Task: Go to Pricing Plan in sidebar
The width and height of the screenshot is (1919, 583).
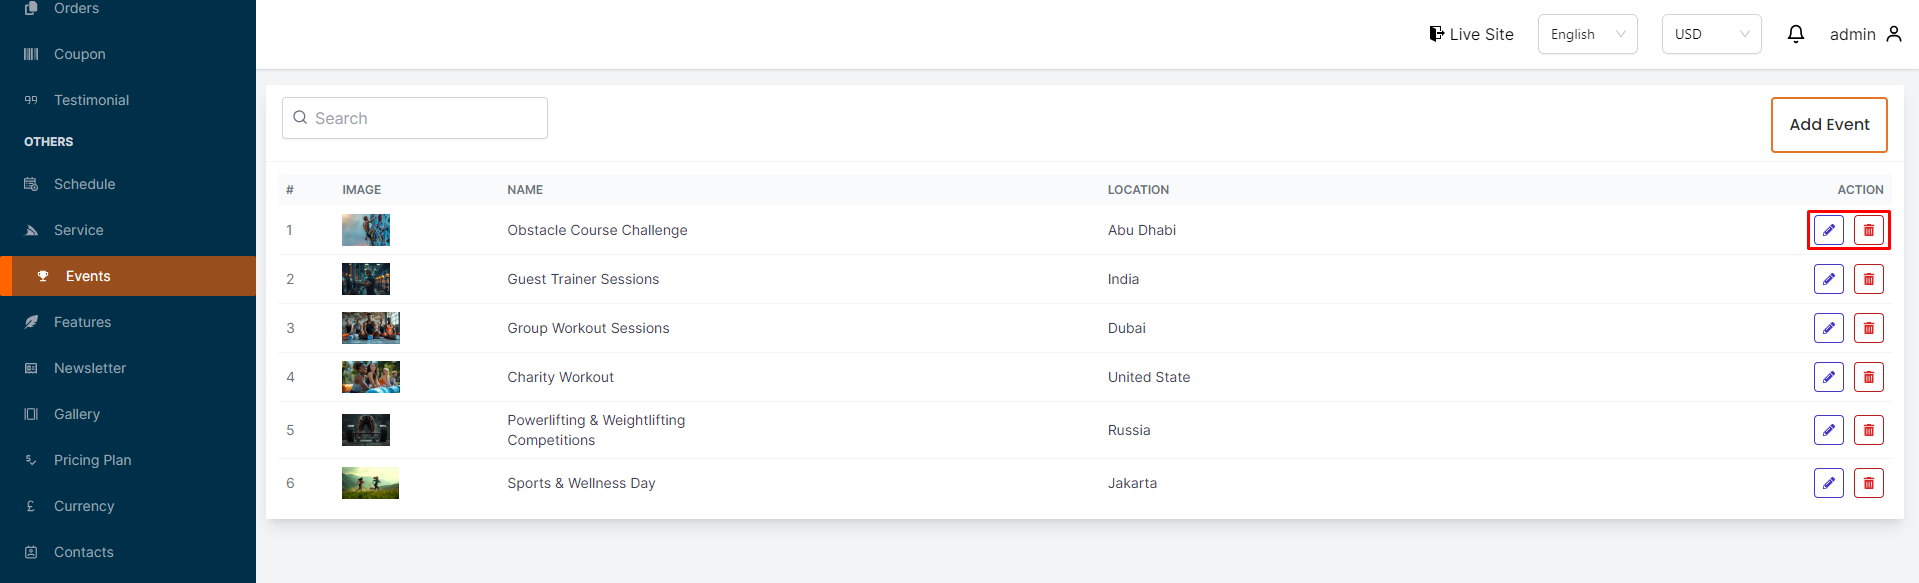Action: pyautogui.click(x=92, y=460)
